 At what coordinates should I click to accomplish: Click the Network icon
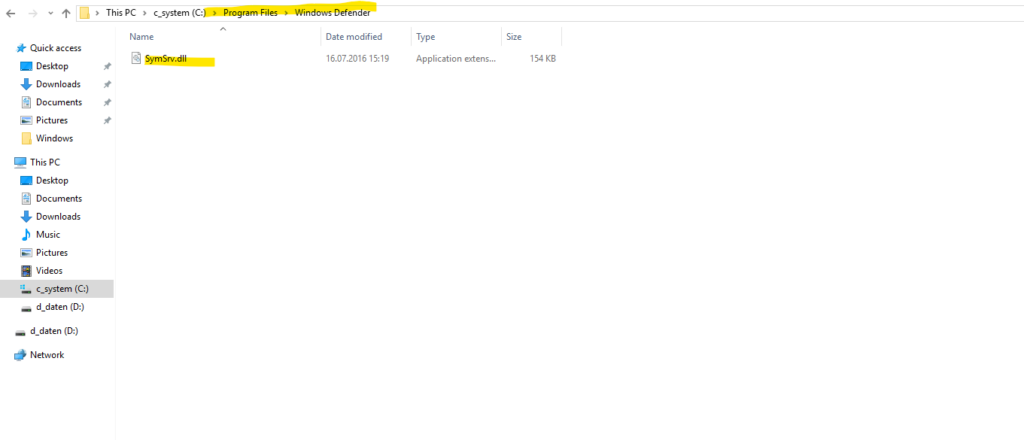click(x=20, y=355)
